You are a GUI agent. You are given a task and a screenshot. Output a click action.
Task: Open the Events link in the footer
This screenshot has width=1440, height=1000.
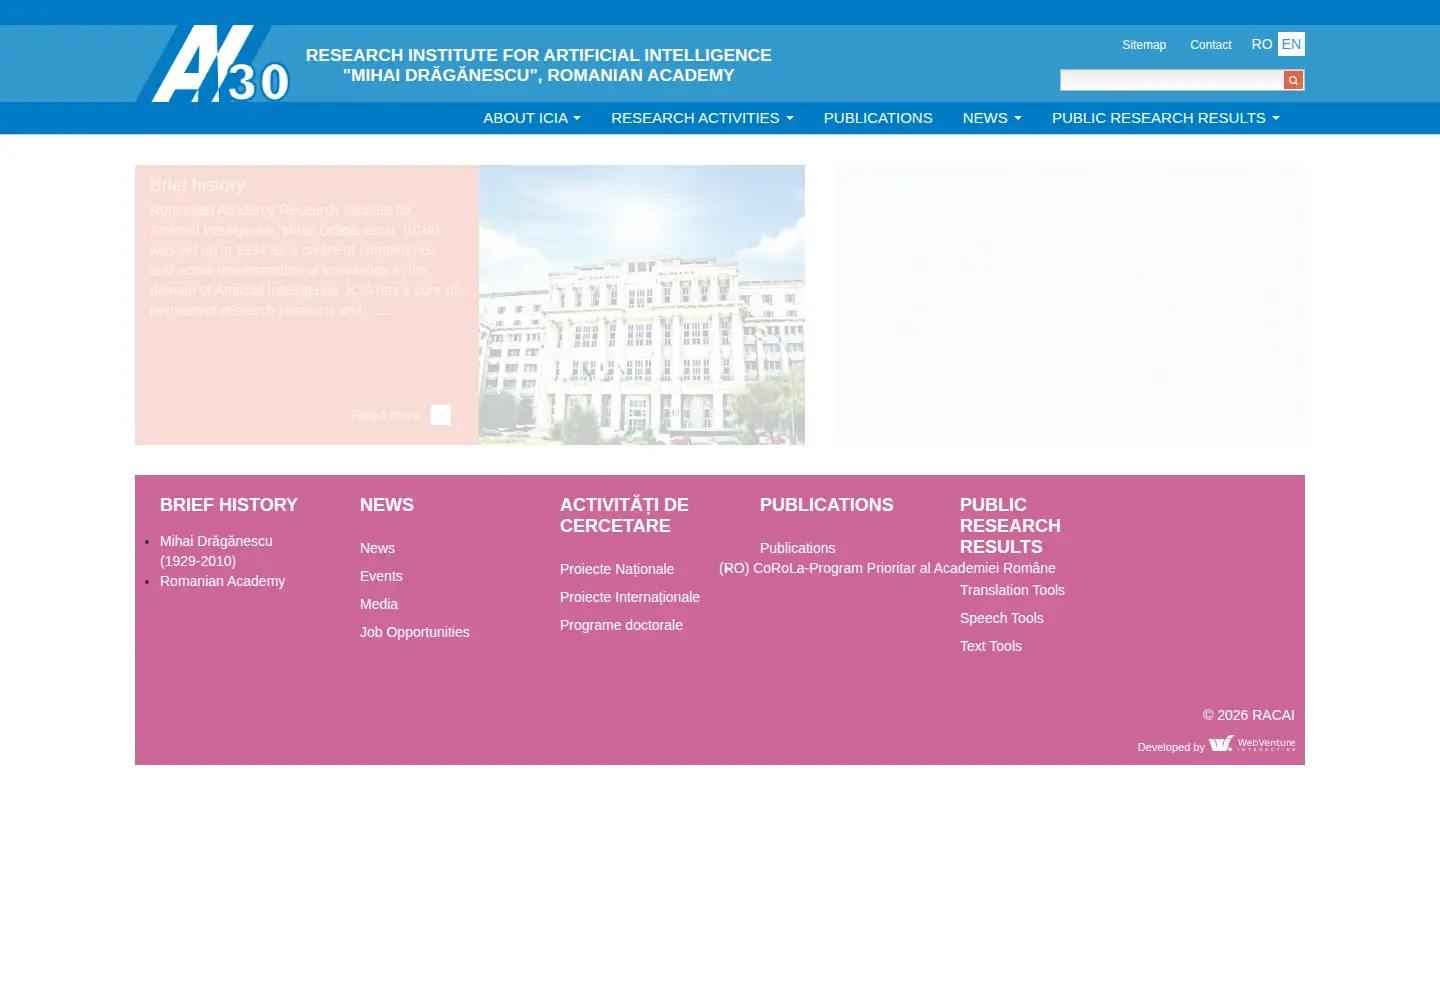coord(381,576)
